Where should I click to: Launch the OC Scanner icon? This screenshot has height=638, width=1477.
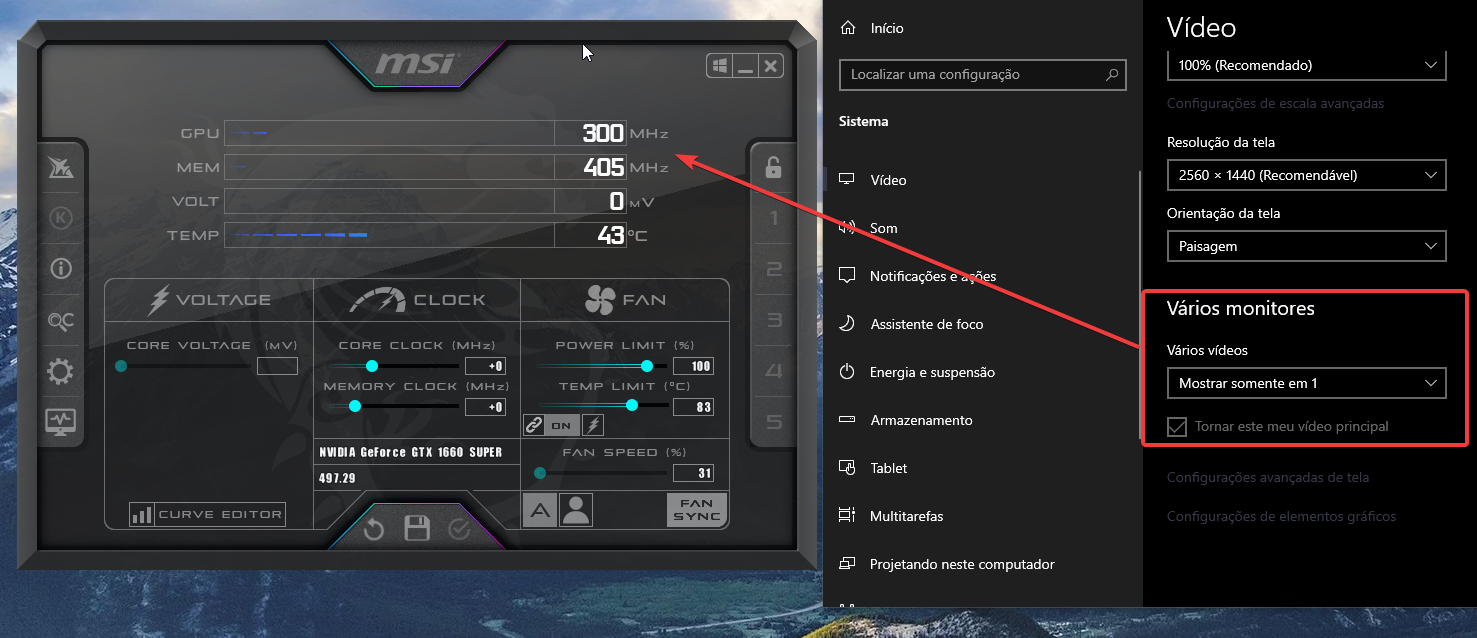click(x=61, y=320)
